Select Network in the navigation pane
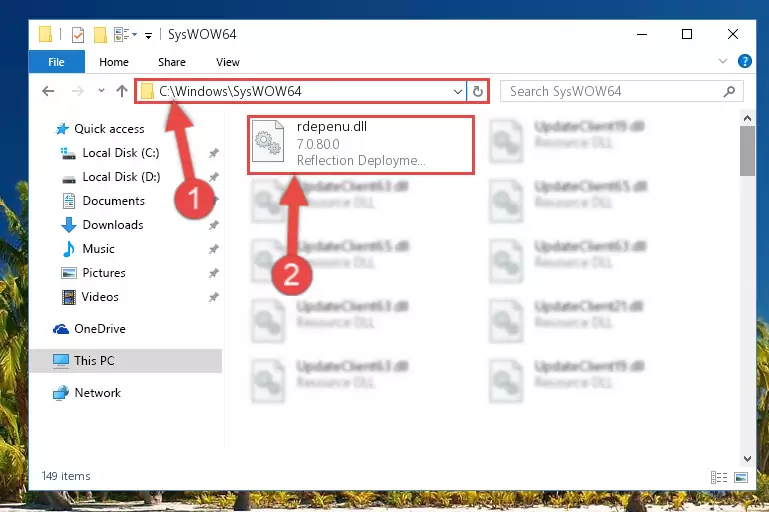Image resolution: width=769 pixels, height=512 pixels. tap(98, 393)
